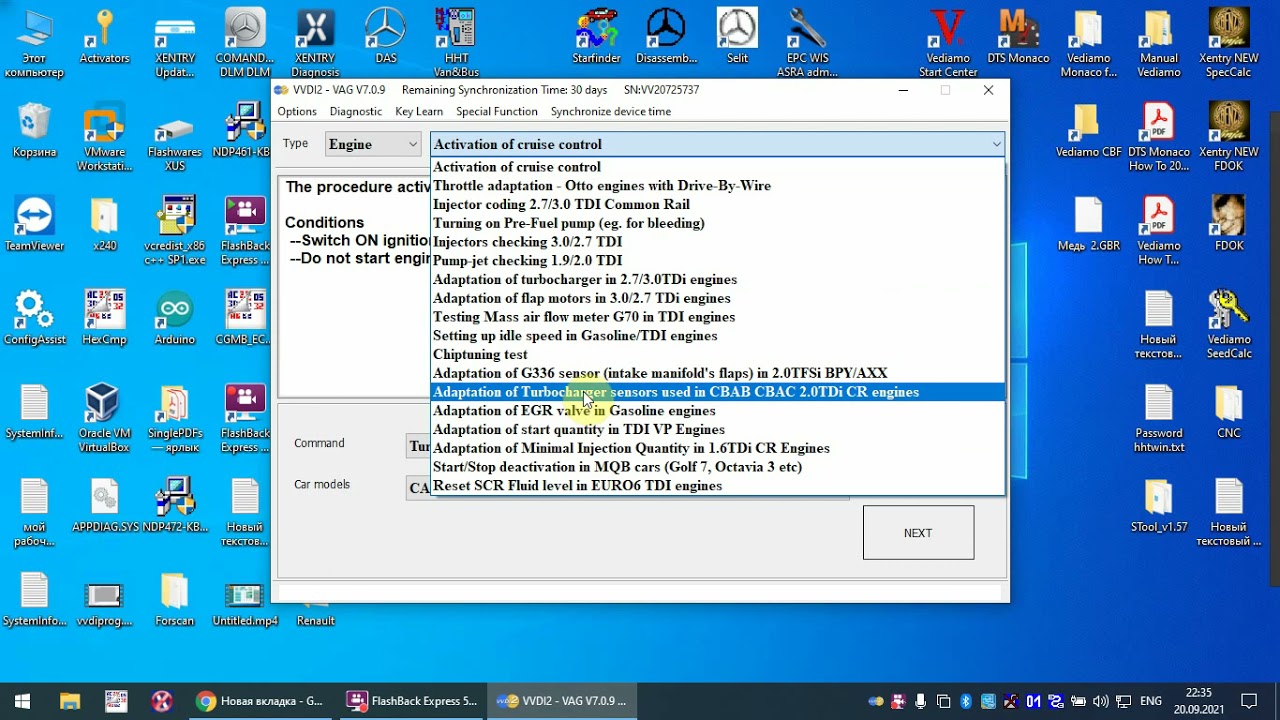Open the DTS Monaco desktop icon
Viewport: 1280px width, 720px height.
coord(1018,36)
